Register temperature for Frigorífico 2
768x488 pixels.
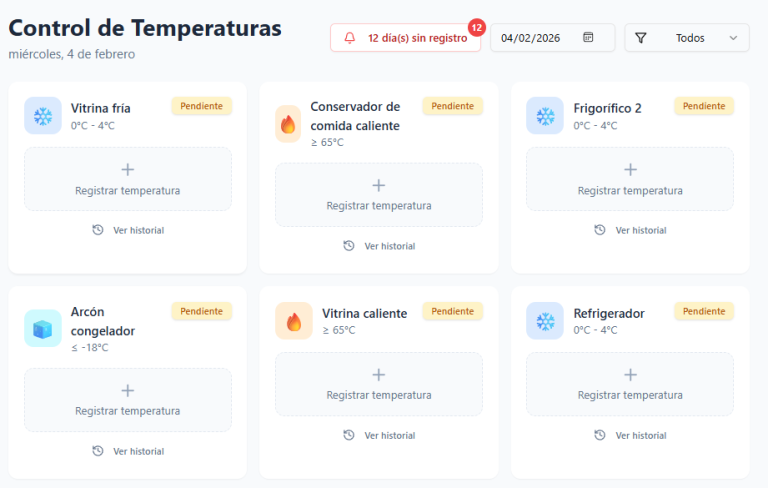(630, 179)
